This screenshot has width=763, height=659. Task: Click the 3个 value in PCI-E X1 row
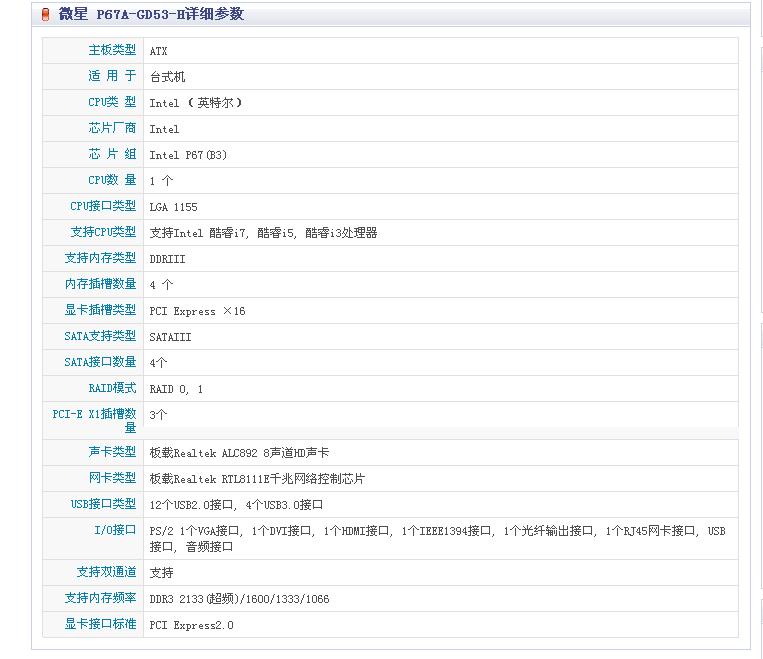(x=158, y=415)
